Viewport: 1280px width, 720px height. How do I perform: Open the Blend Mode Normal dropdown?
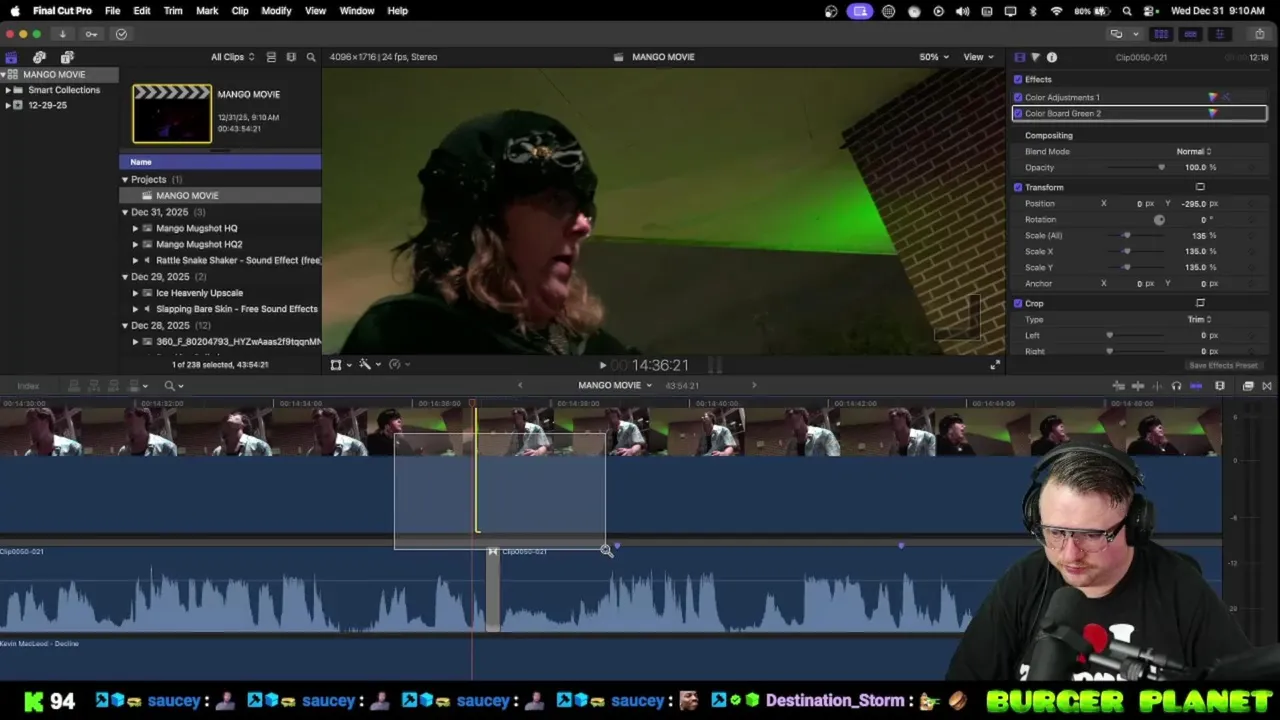[x=1194, y=151]
